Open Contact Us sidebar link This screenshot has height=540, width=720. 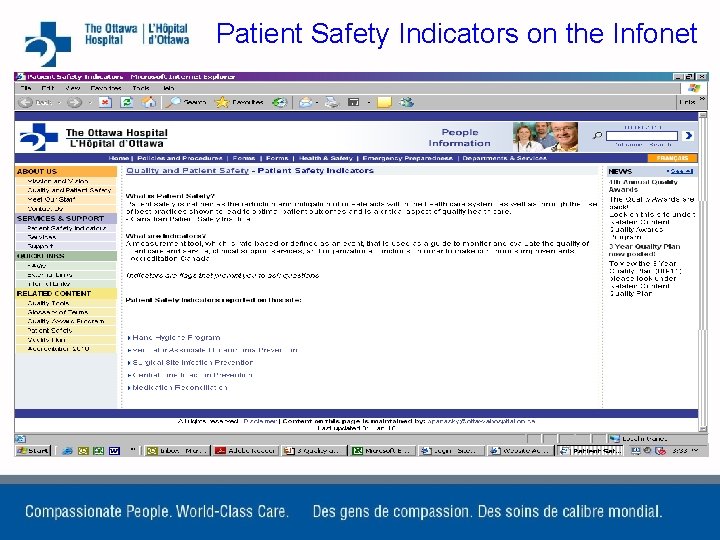point(45,208)
